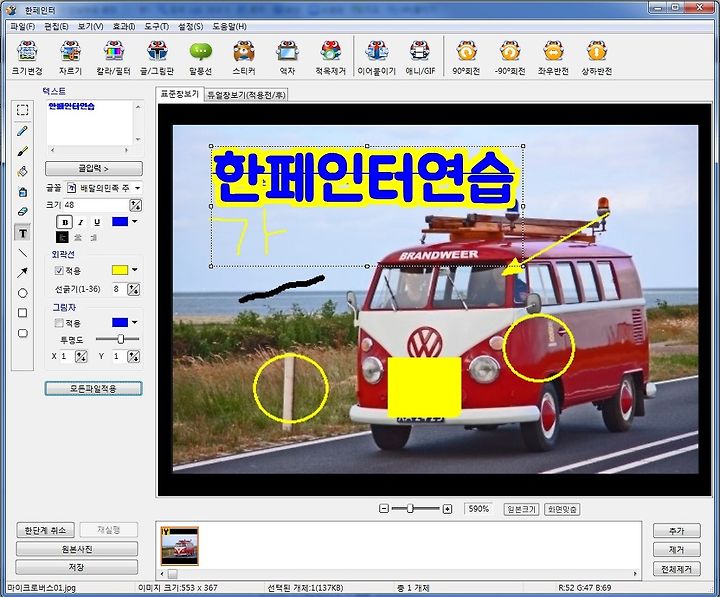The width and height of the screenshot is (720, 597).
Task: Open the 말풍선 speech bubble tool
Action: tap(201, 57)
